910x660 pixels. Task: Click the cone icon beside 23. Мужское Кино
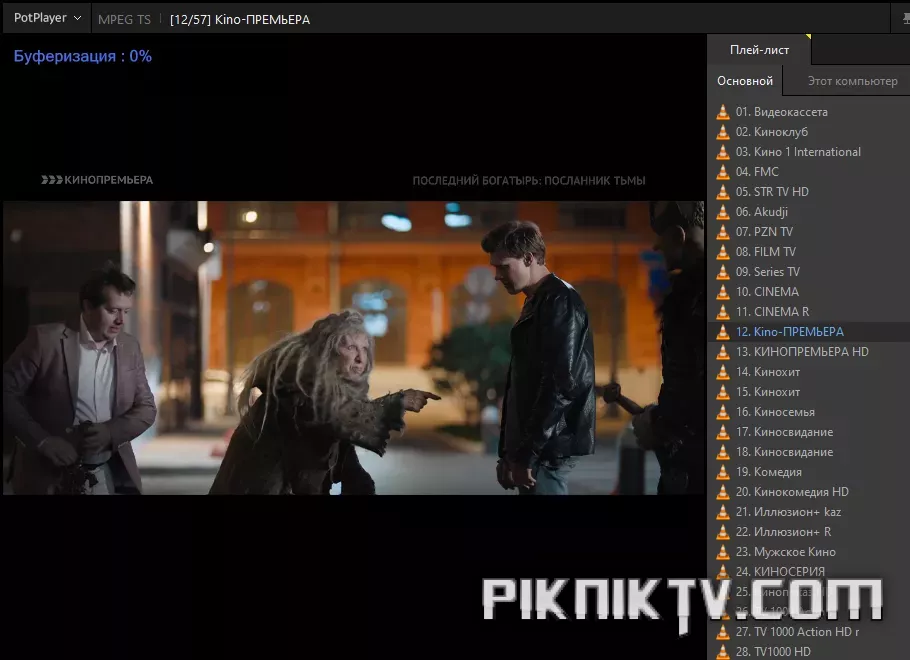pos(723,552)
